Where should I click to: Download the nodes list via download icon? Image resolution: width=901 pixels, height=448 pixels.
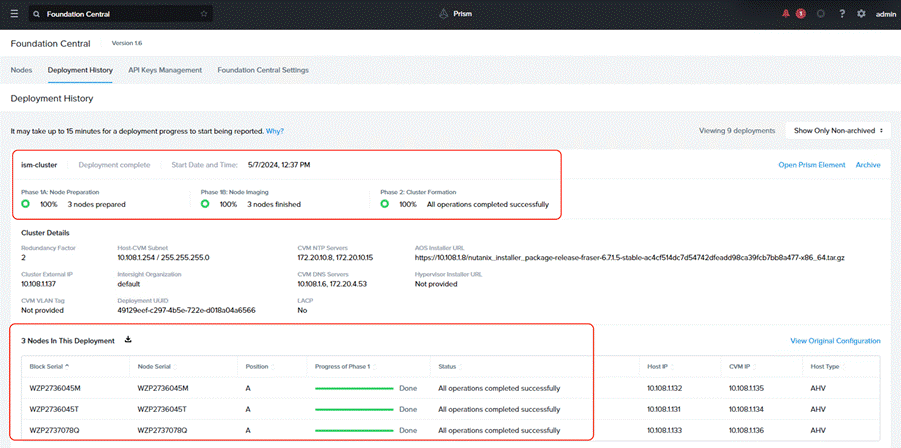128,340
